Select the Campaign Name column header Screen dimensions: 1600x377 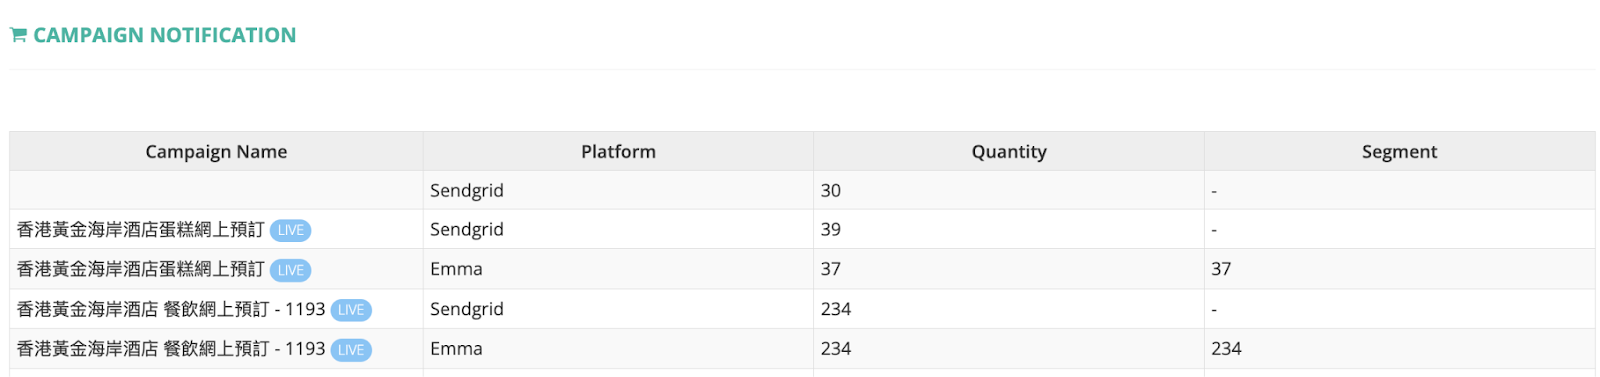pyautogui.click(x=216, y=151)
